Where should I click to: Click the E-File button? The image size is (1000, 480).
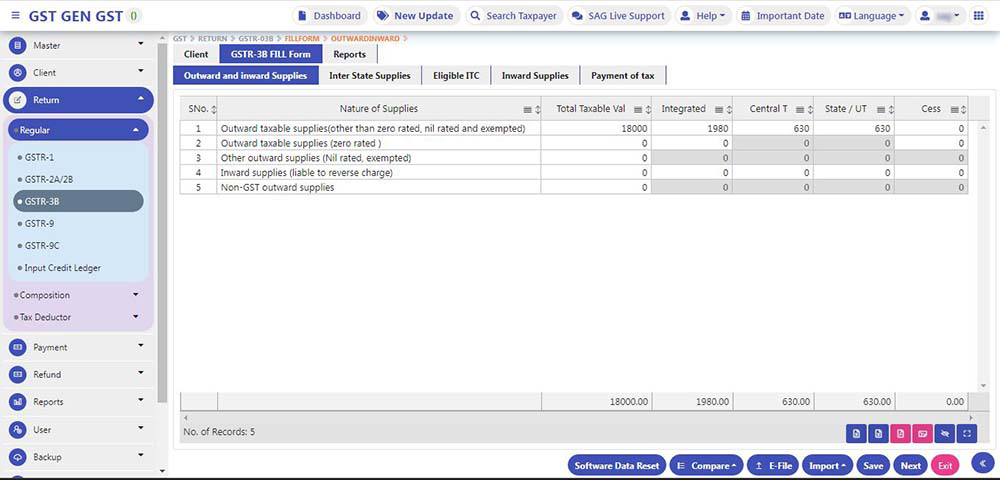tap(773, 465)
